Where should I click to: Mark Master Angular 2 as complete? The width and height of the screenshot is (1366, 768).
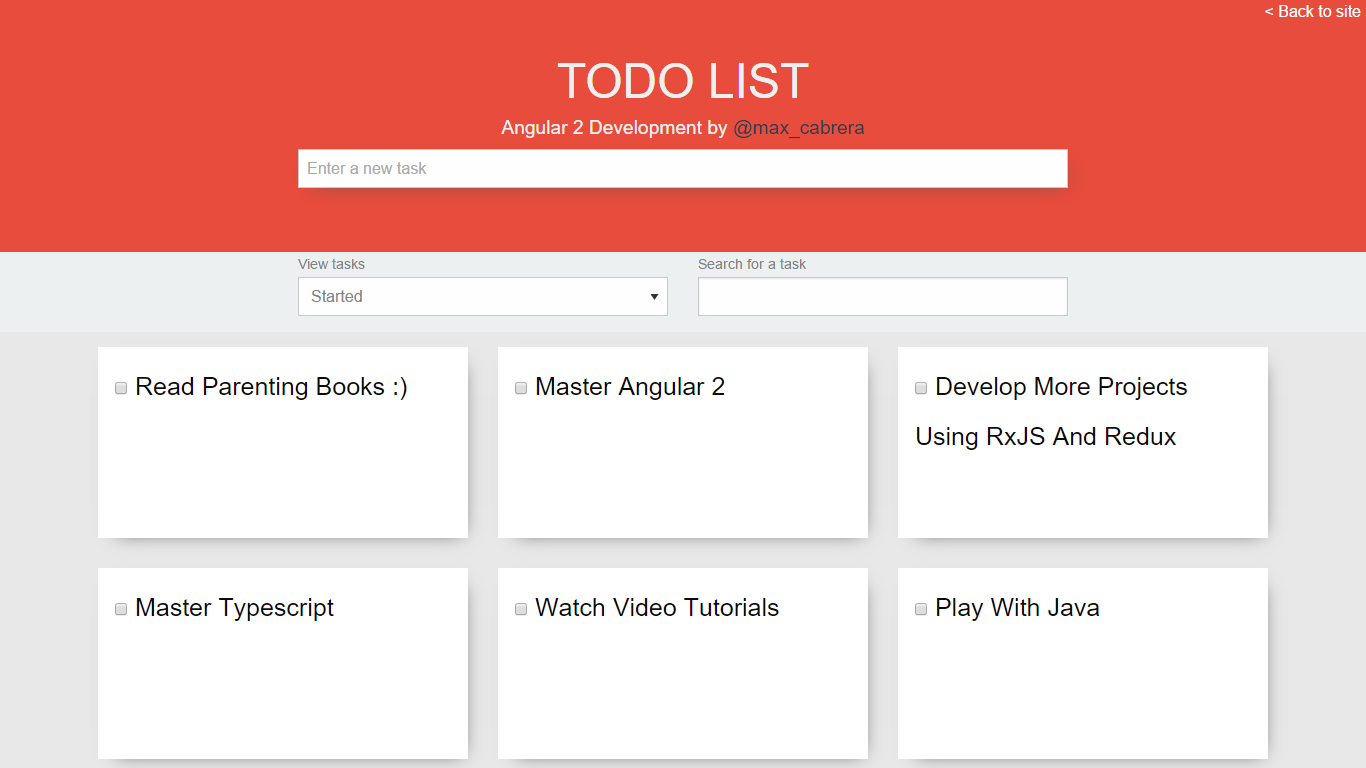[x=520, y=387]
